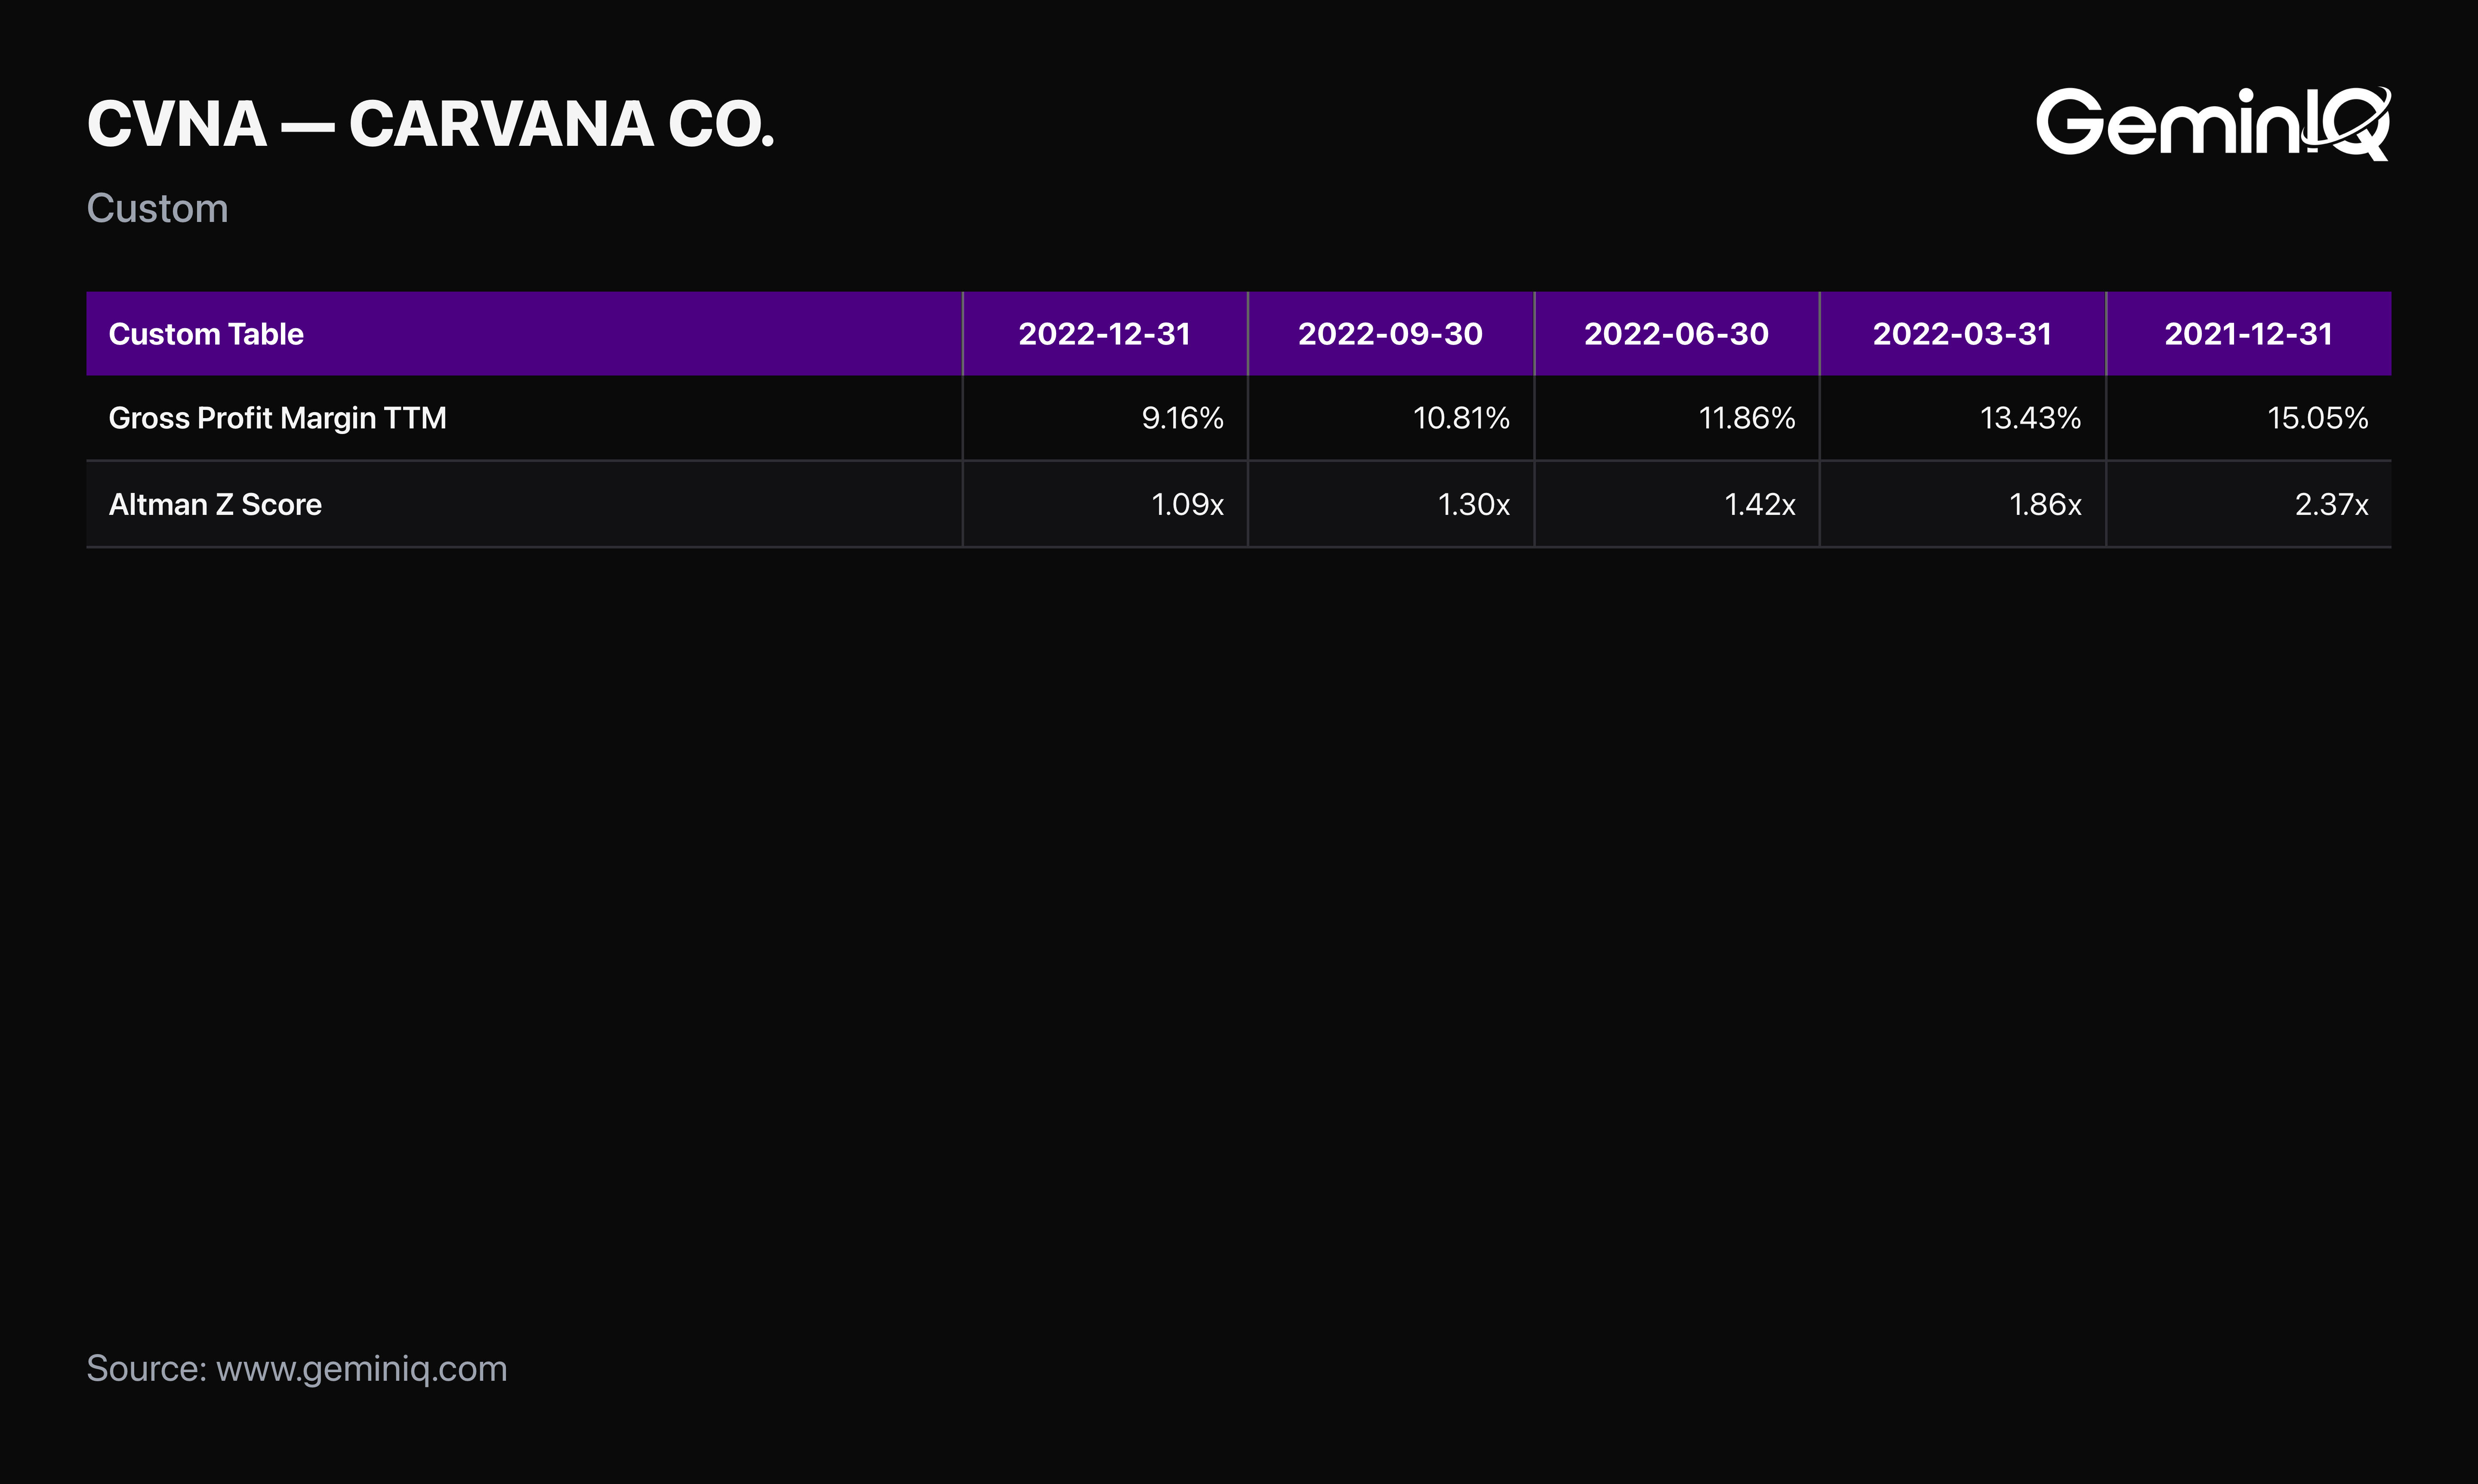Screen dimensions: 2478x1484
Task: Click the 11.86% cell
Action: pyautogui.click(x=1677, y=418)
